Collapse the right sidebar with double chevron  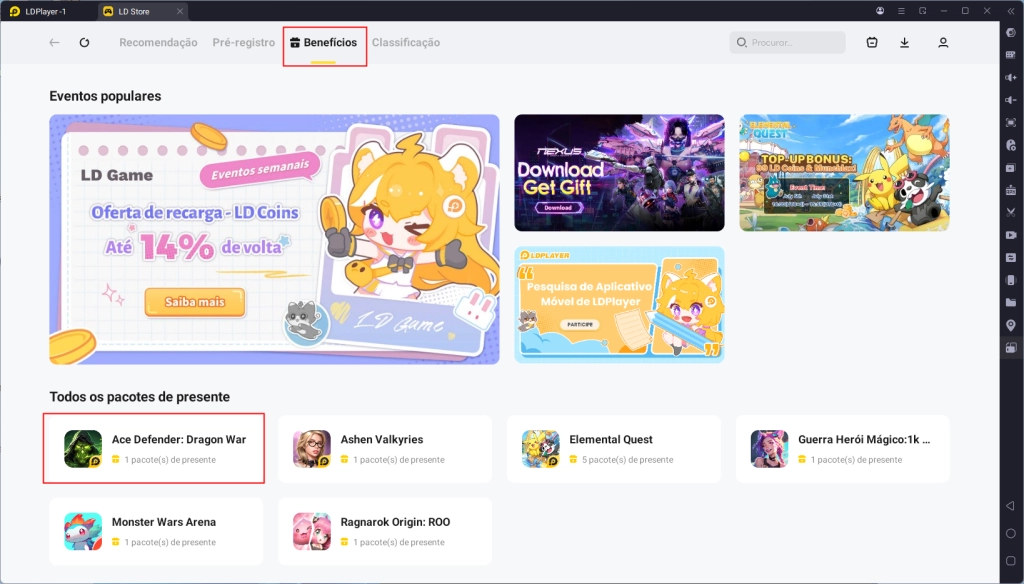tap(1010, 10)
